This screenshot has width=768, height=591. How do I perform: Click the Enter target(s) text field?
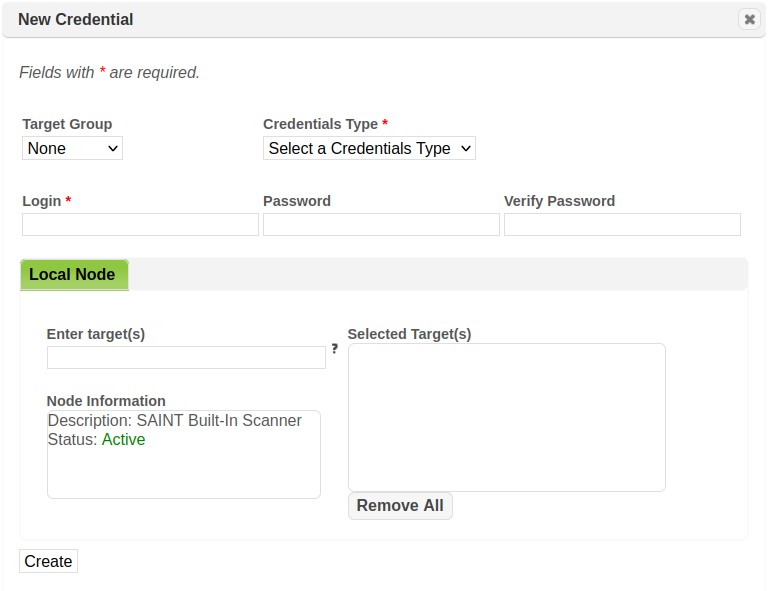186,357
